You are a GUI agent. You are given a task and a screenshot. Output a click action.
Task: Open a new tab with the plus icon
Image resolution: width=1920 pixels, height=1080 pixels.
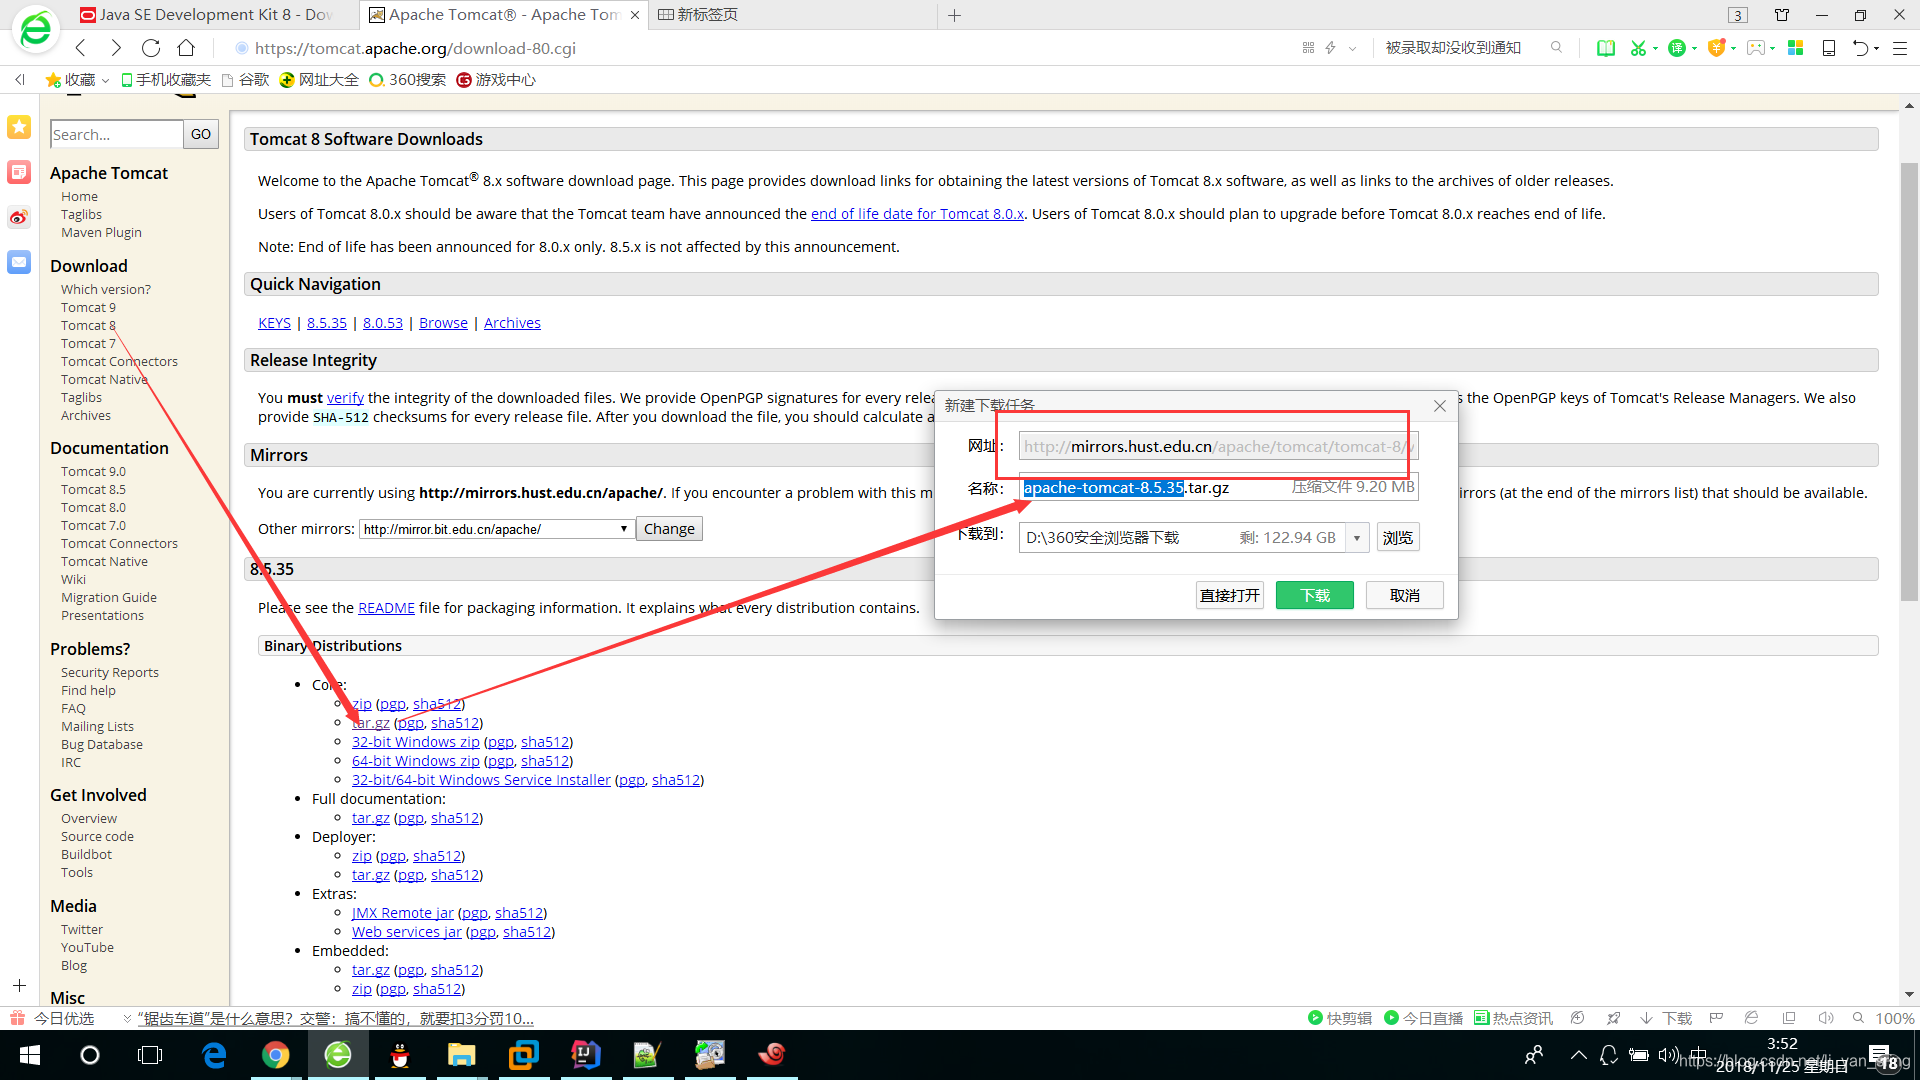click(954, 15)
